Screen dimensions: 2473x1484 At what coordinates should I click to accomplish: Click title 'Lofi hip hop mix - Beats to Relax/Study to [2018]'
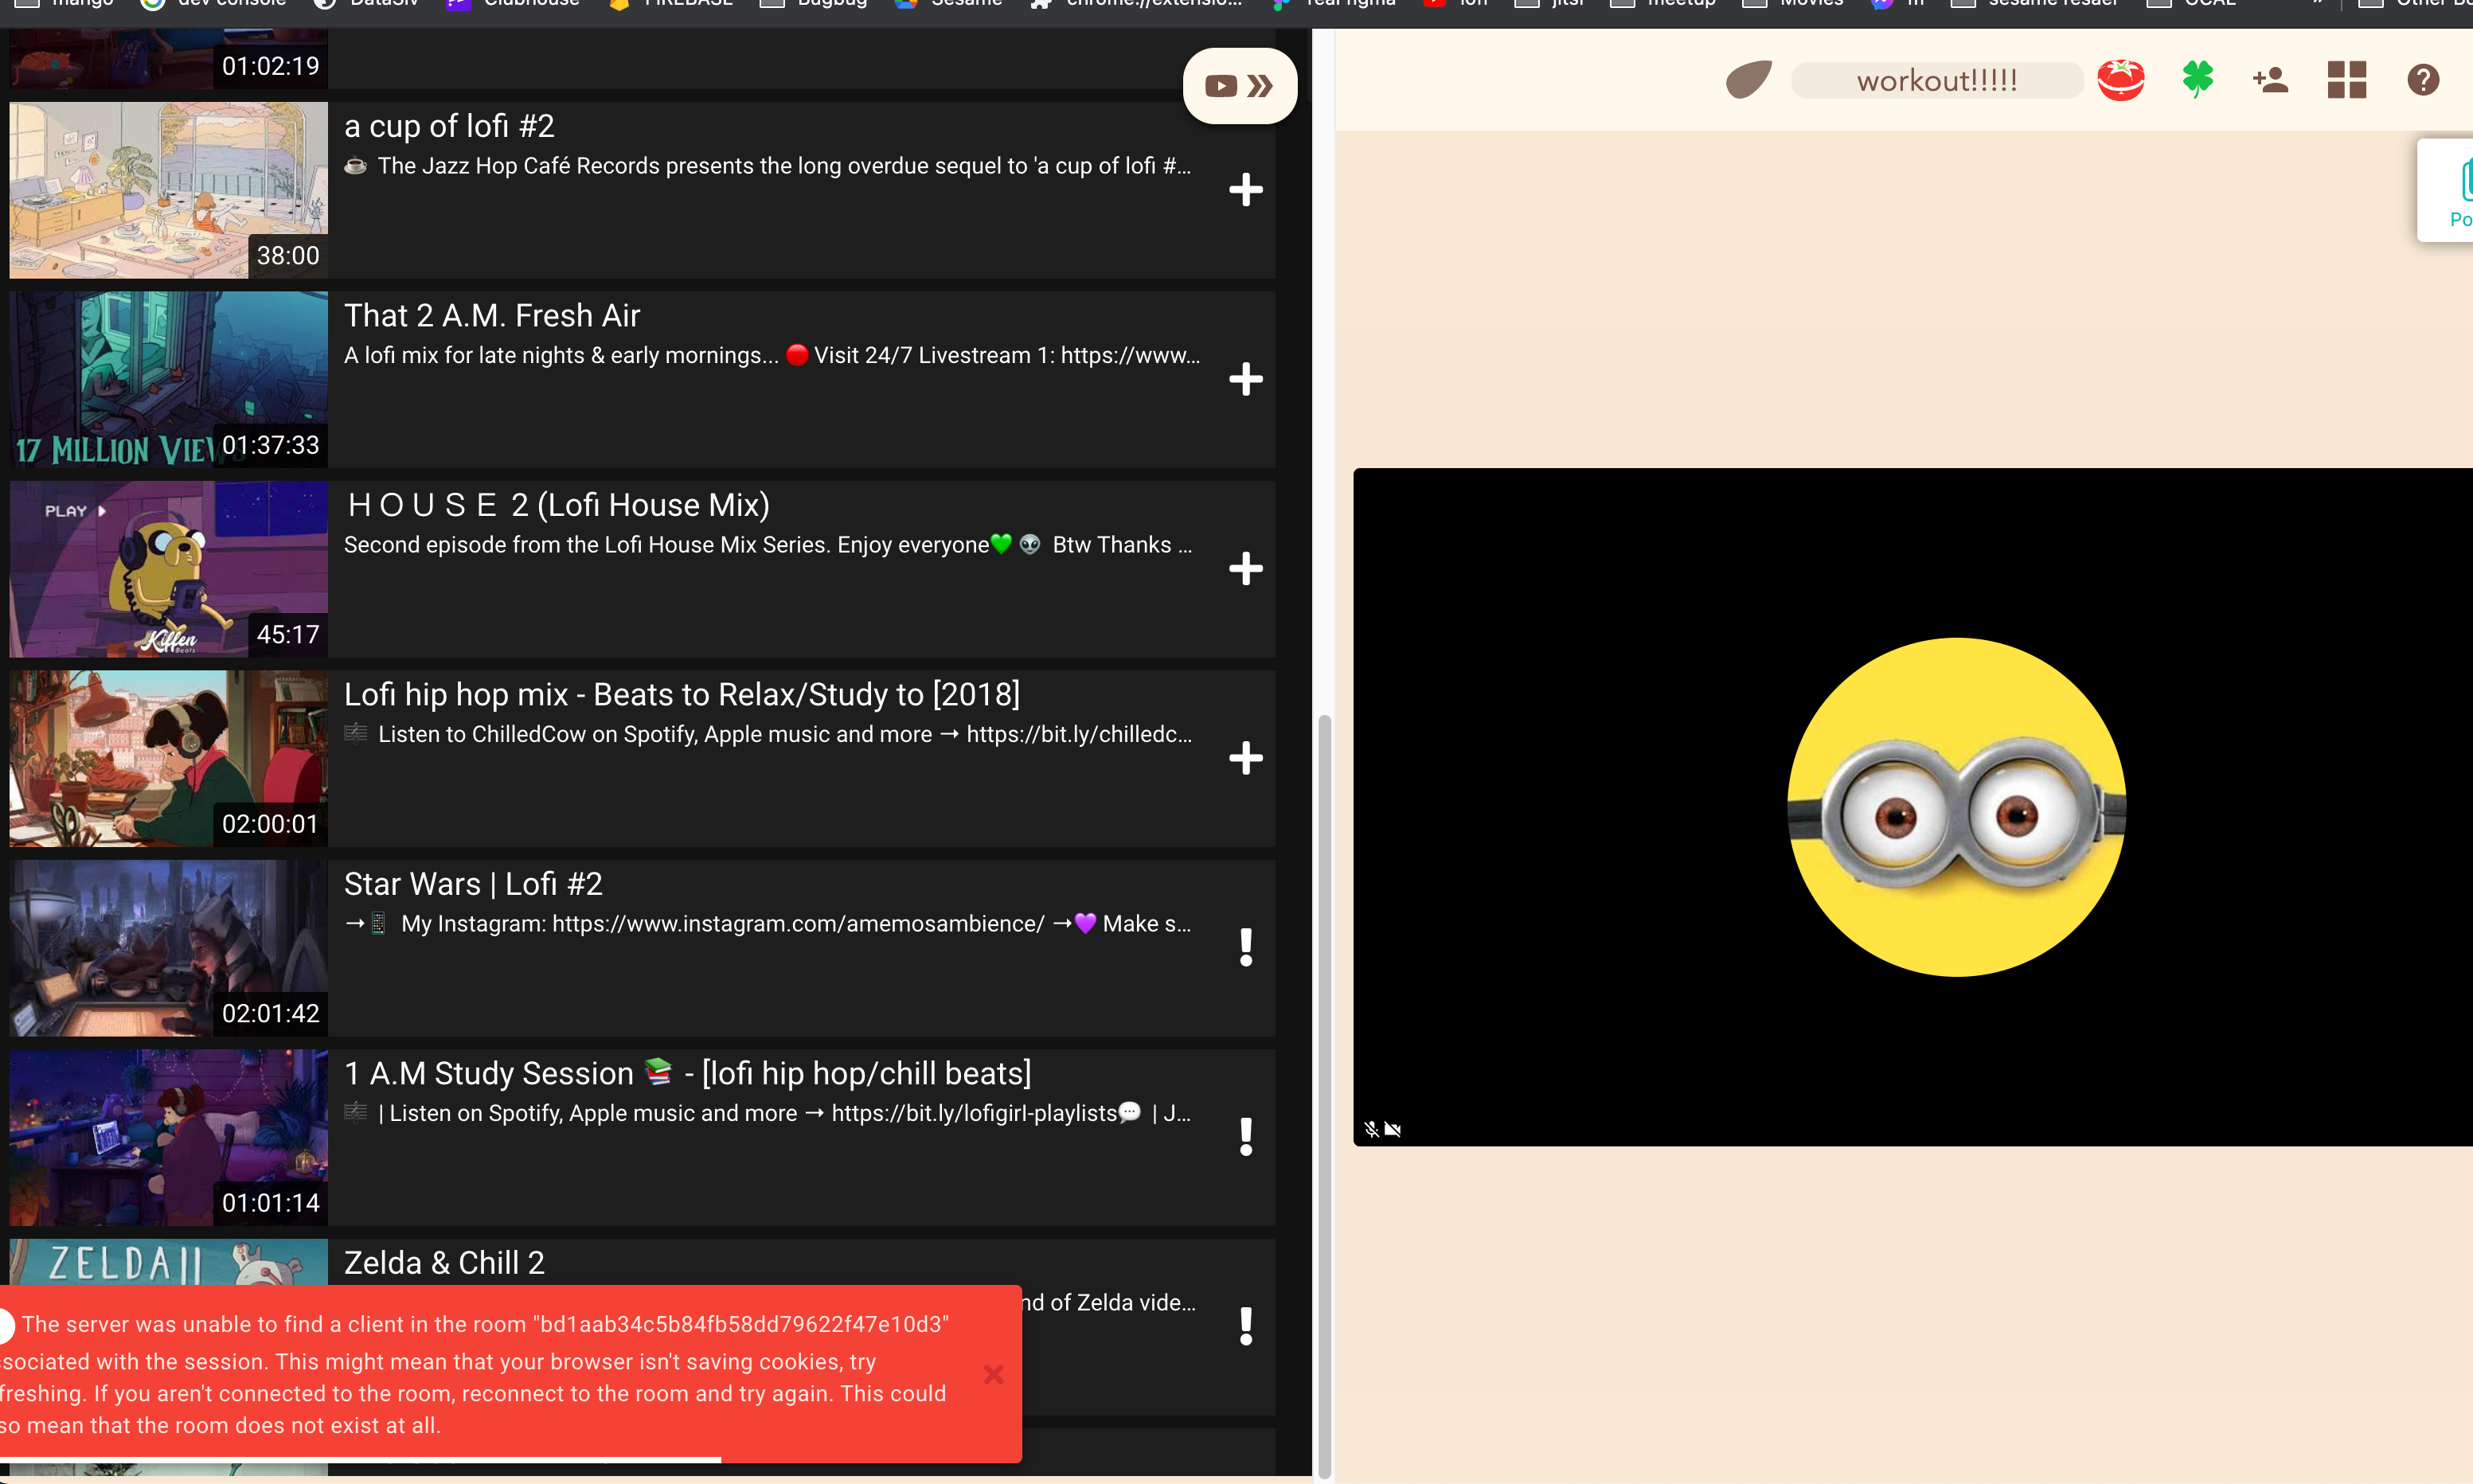tap(682, 695)
